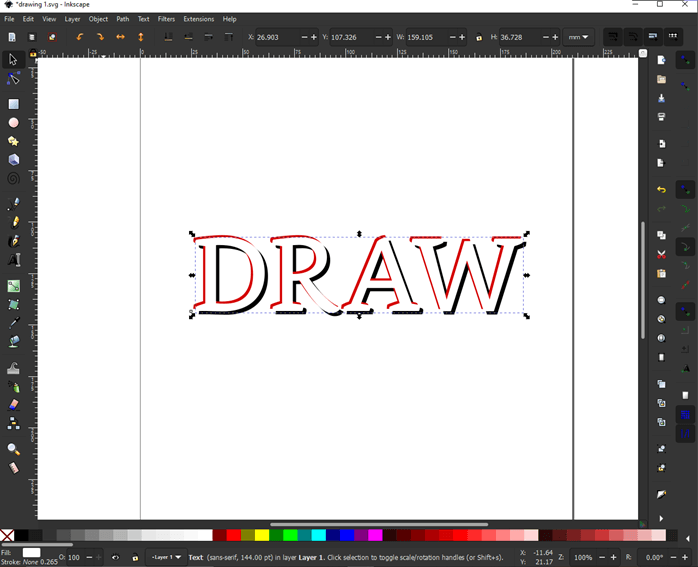698x567 pixels.
Task: Expand the command bar overflow arrow
Action: [661, 518]
